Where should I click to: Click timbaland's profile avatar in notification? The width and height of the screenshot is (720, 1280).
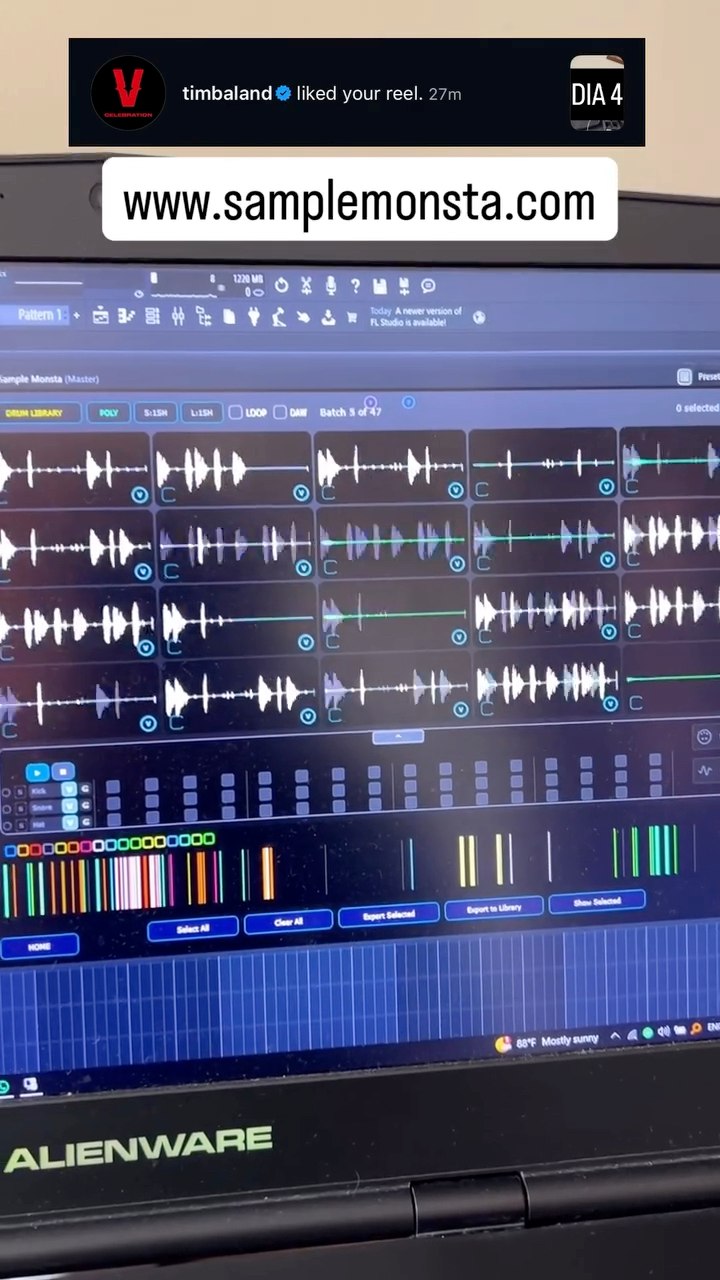pos(128,93)
